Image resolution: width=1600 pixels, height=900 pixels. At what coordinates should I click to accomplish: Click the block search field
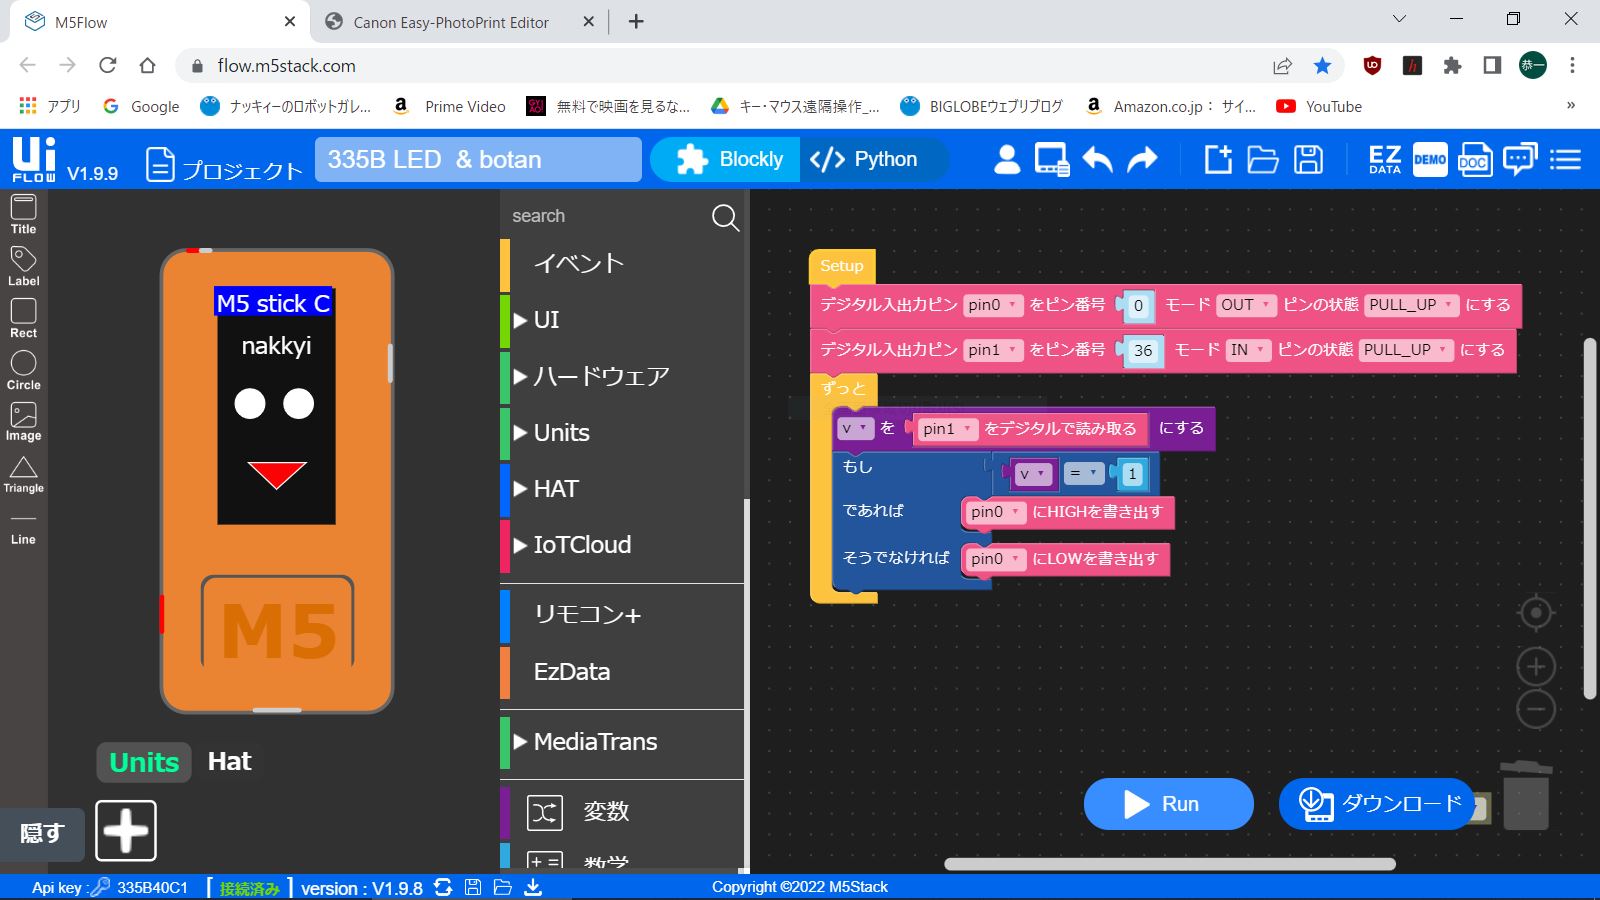[605, 216]
